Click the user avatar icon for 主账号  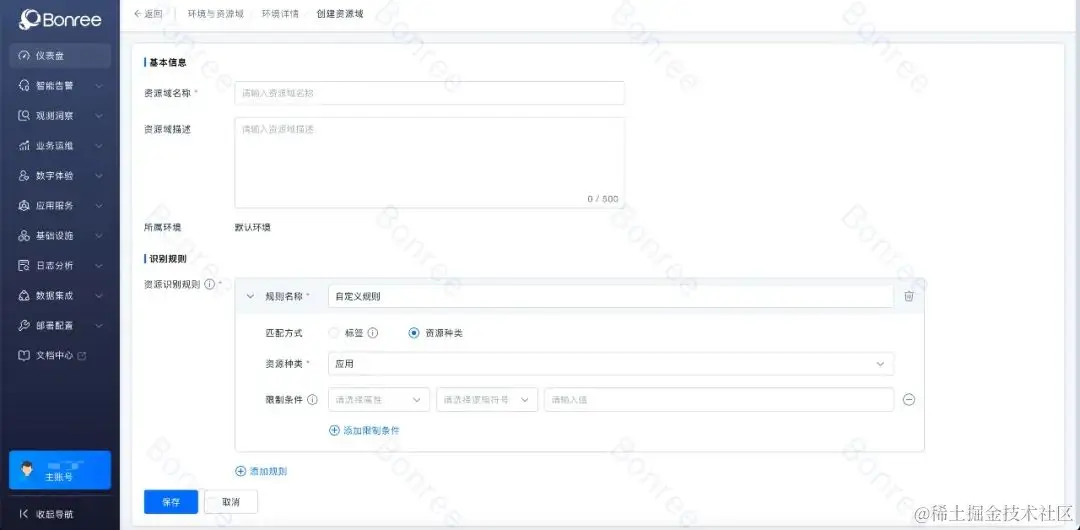[x=28, y=470]
